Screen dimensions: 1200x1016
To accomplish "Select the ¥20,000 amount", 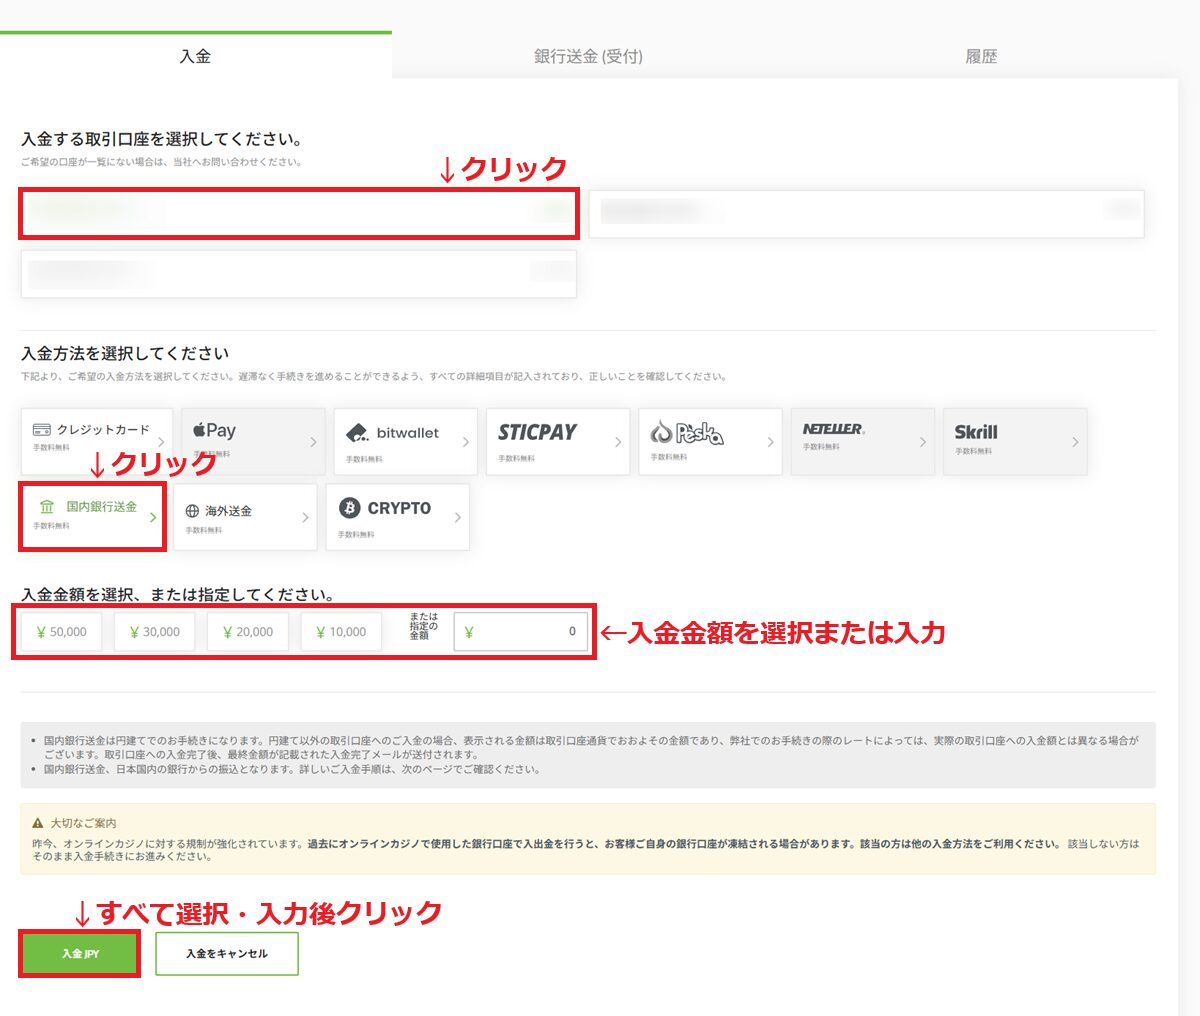I will [x=248, y=632].
